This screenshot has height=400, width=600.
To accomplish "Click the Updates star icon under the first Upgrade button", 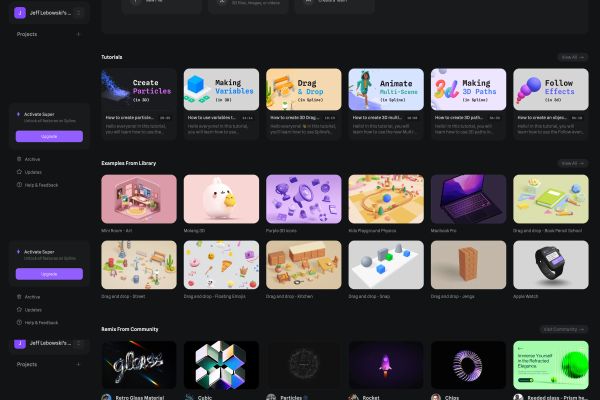I will pos(19,172).
